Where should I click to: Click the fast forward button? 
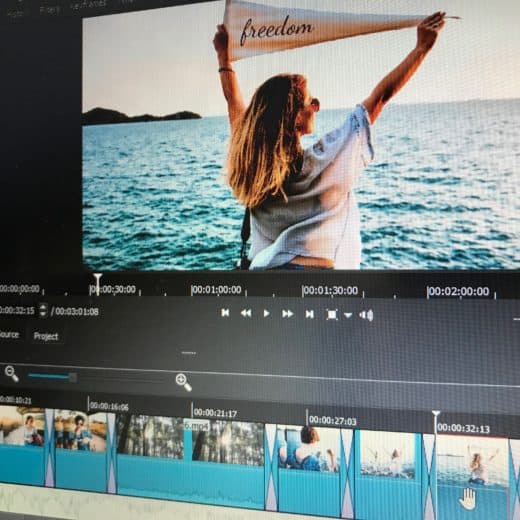coord(287,314)
